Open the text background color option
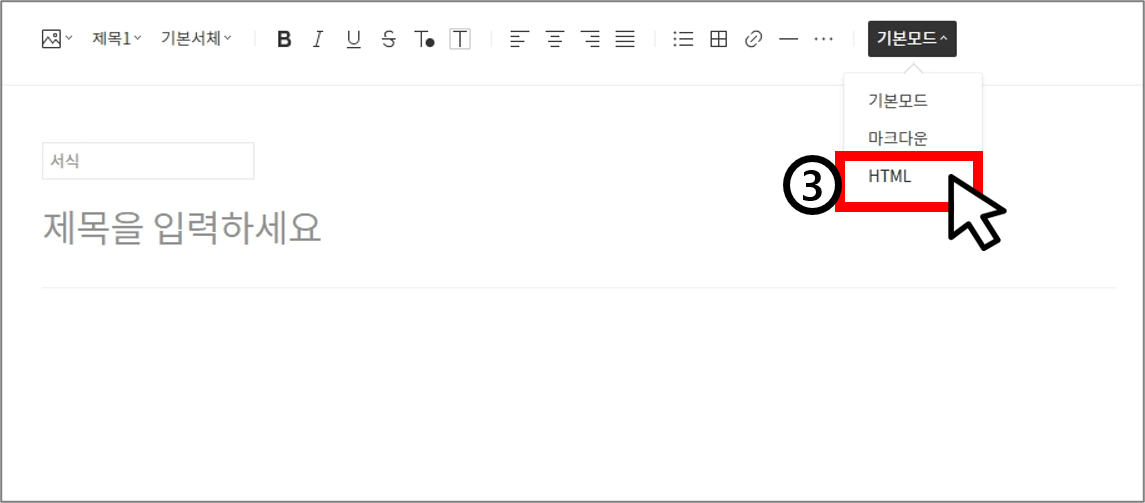This screenshot has height=503, width=1145. click(460, 39)
